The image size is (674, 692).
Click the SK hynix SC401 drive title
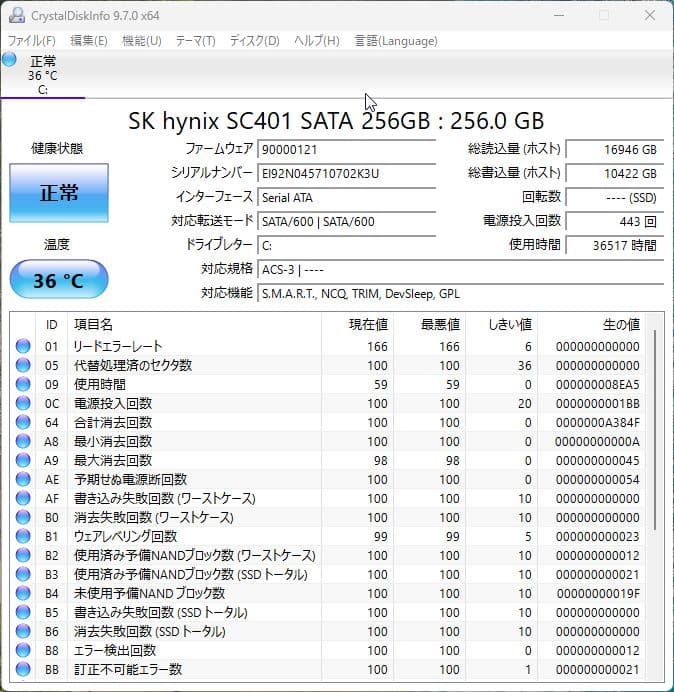click(x=336, y=120)
